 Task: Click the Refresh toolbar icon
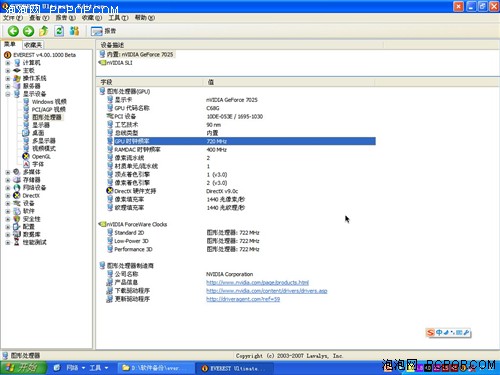coord(59,31)
